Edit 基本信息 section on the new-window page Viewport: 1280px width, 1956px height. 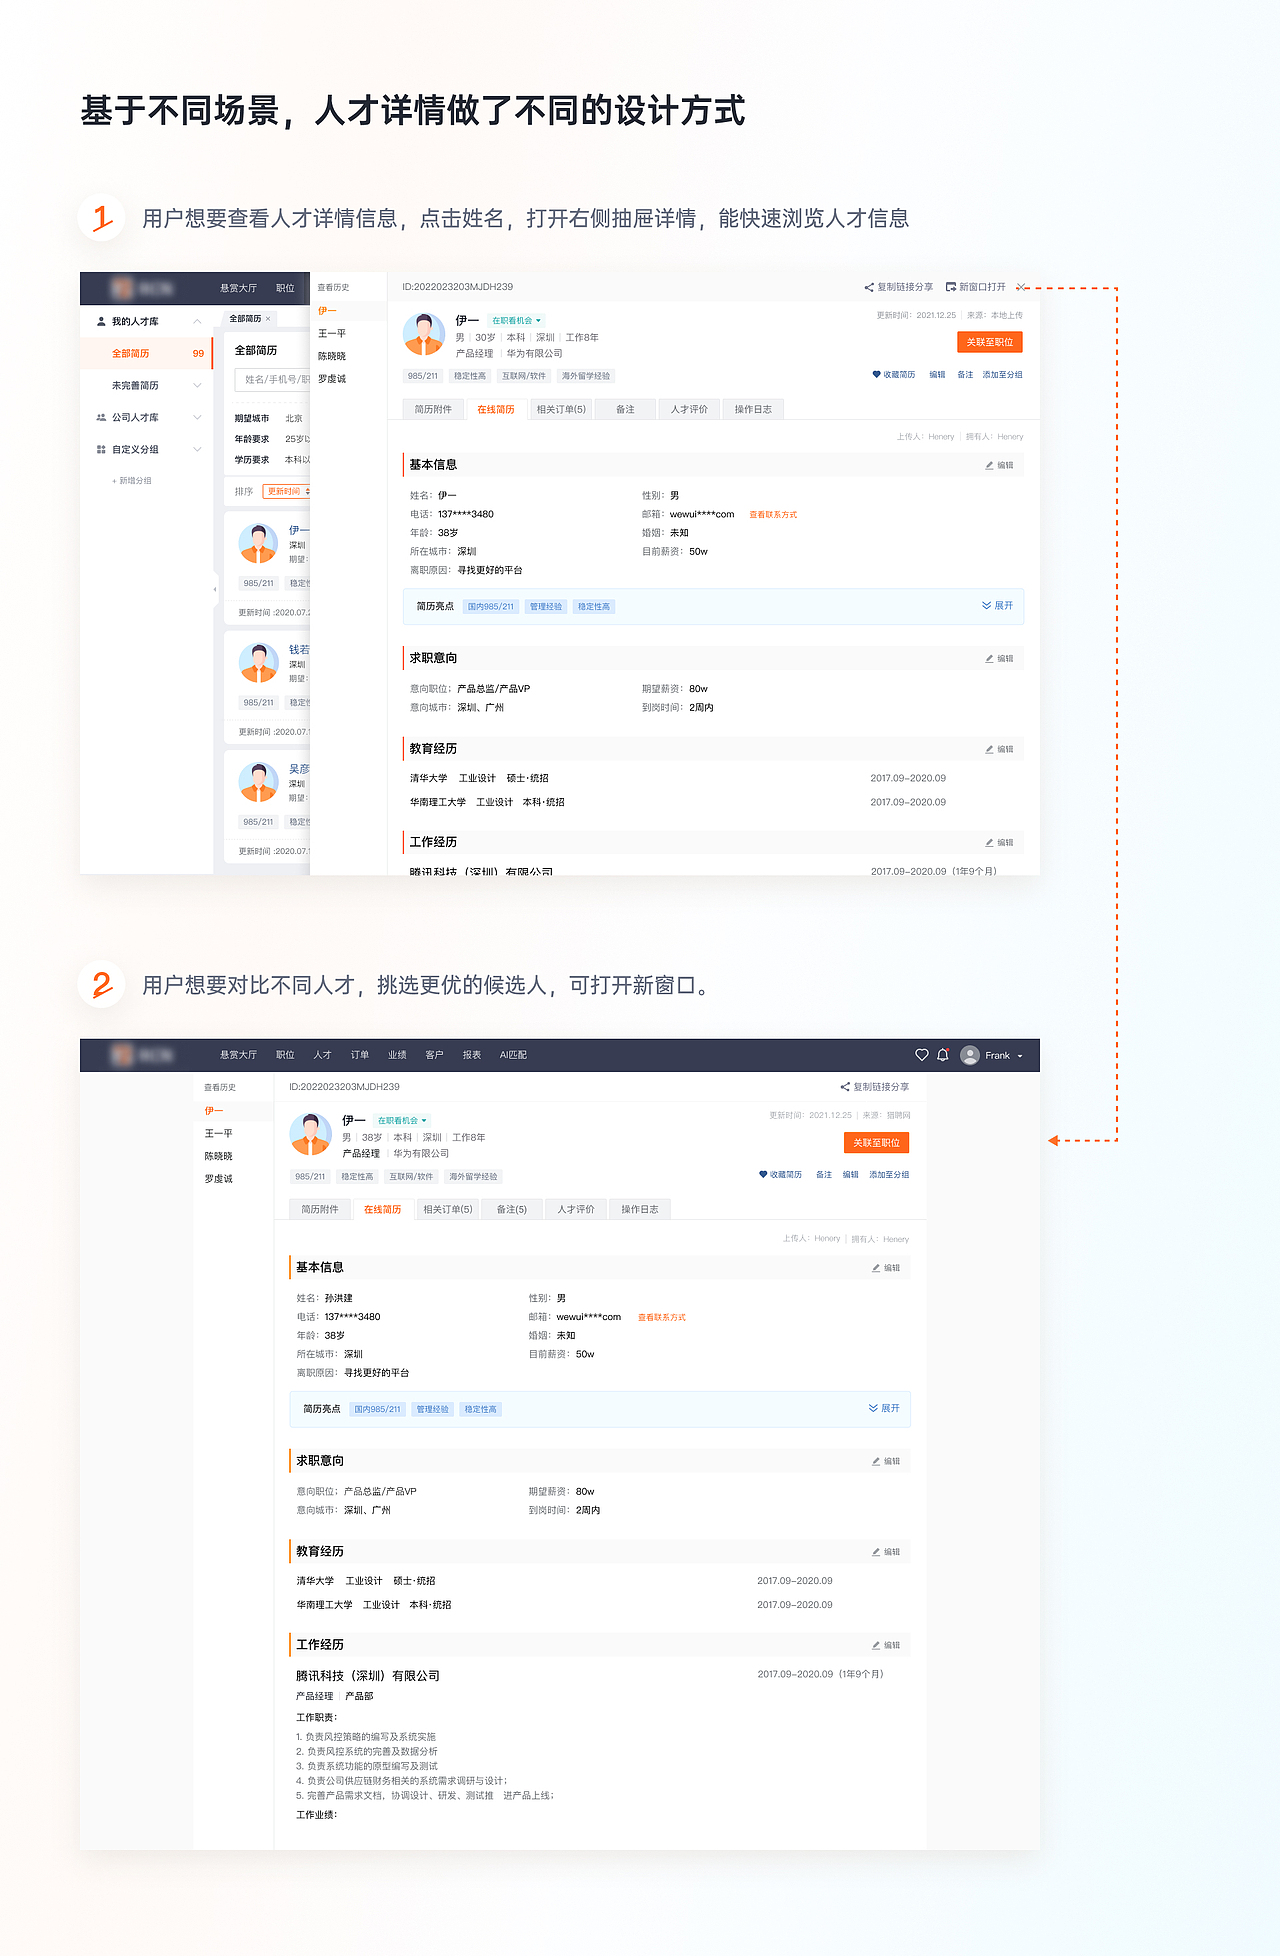(886, 1268)
